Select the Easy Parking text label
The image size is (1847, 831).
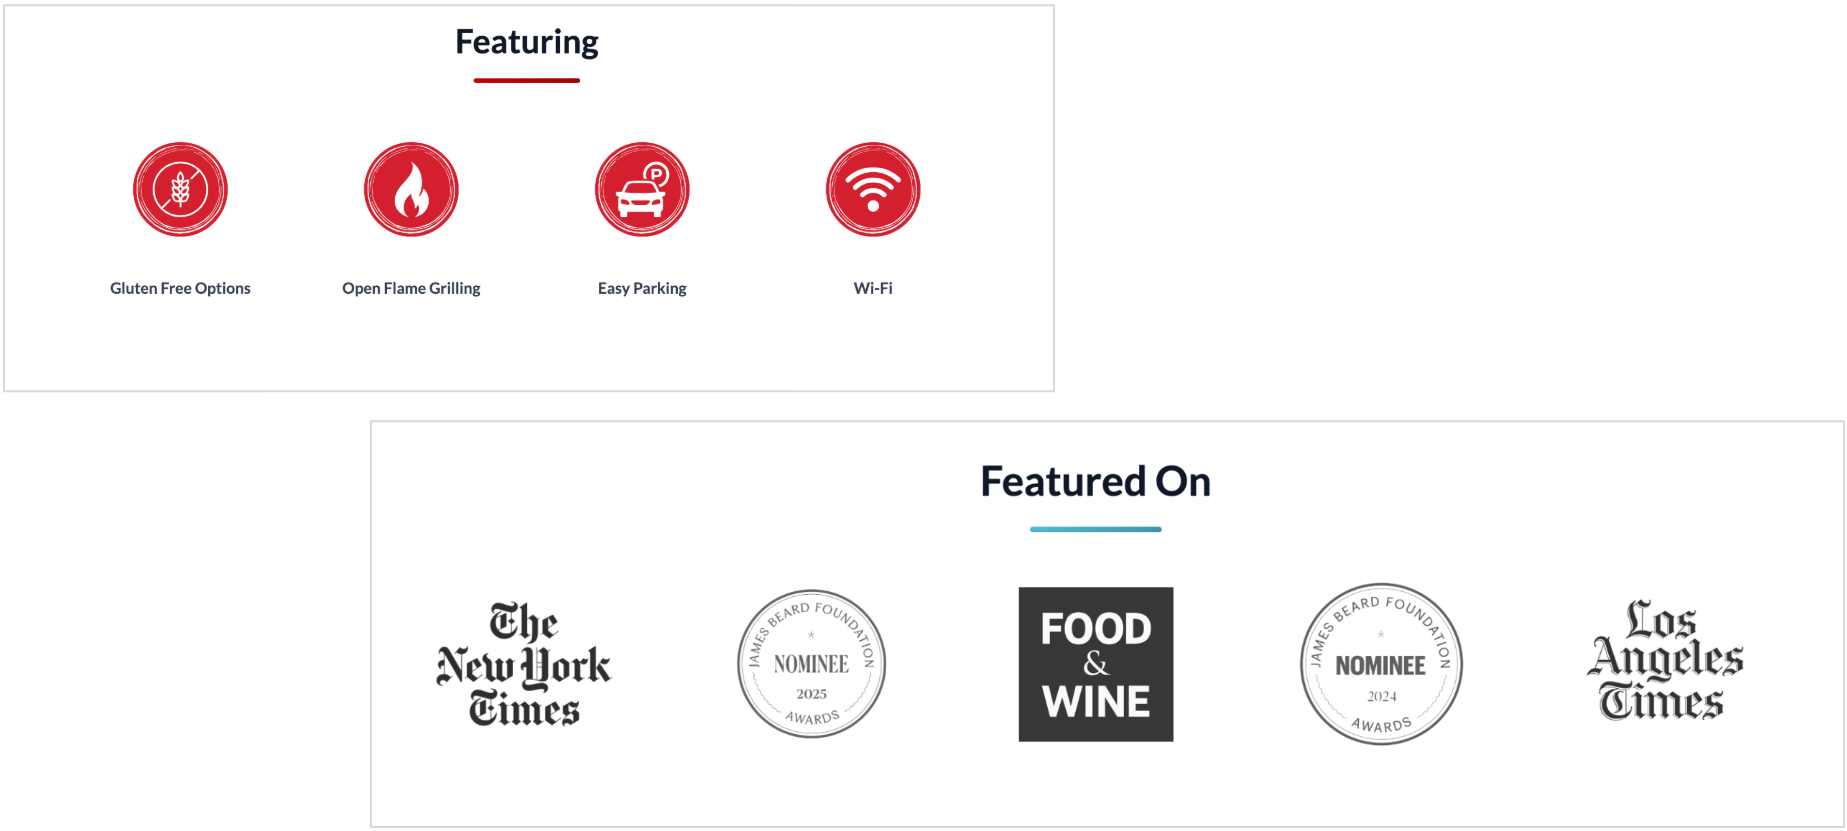point(642,288)
